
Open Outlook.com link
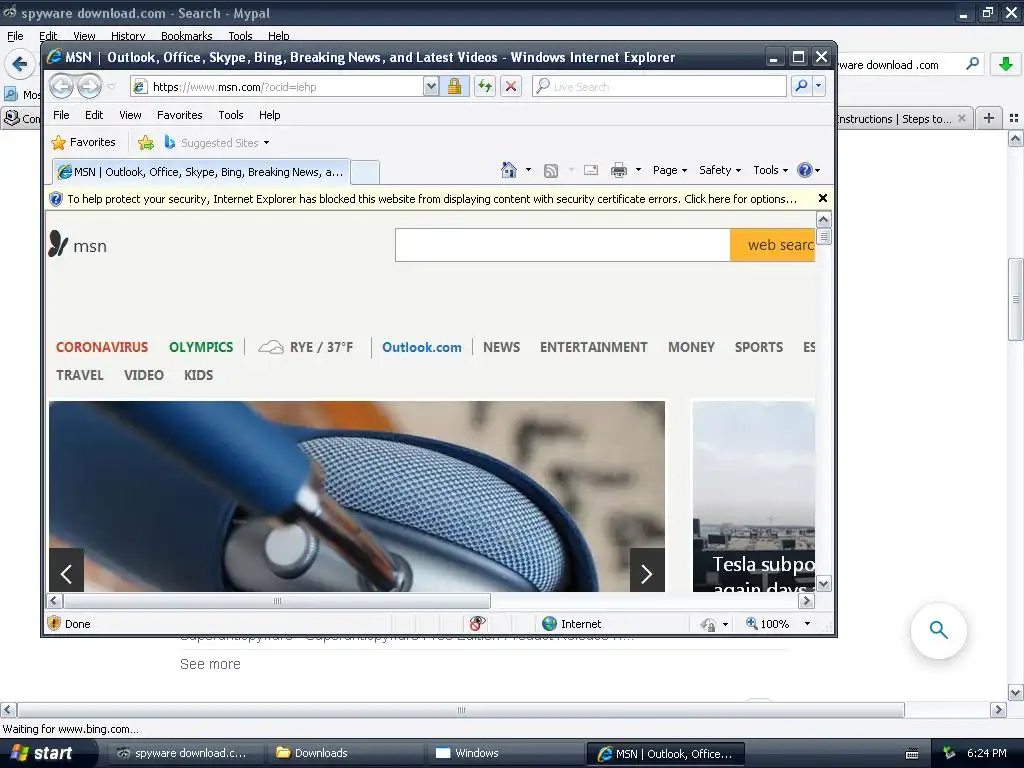tap(422, 347)
